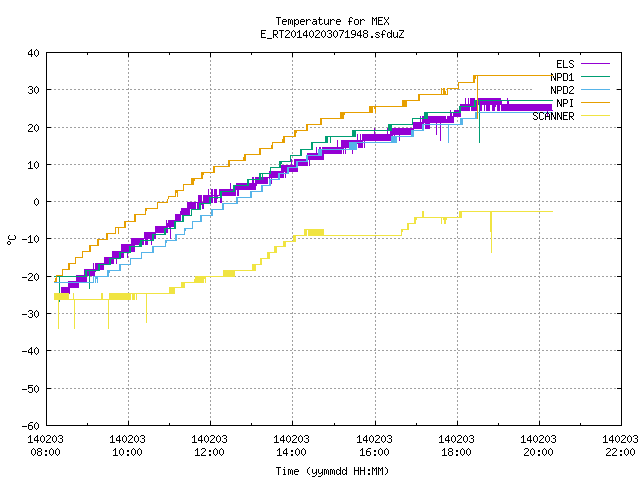Click the yellow SCANNER legend line sample

click(595, 116)
